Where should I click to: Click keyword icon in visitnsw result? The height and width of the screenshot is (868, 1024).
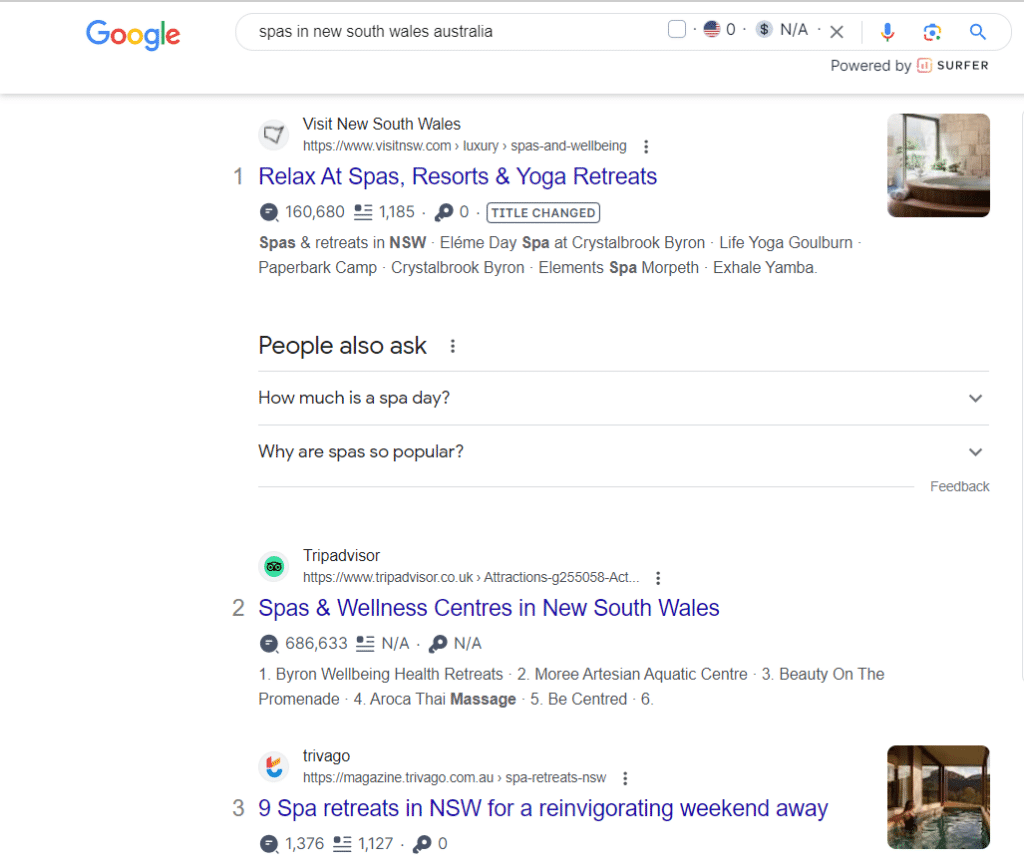pyautogui.click(x=444, y=212)
